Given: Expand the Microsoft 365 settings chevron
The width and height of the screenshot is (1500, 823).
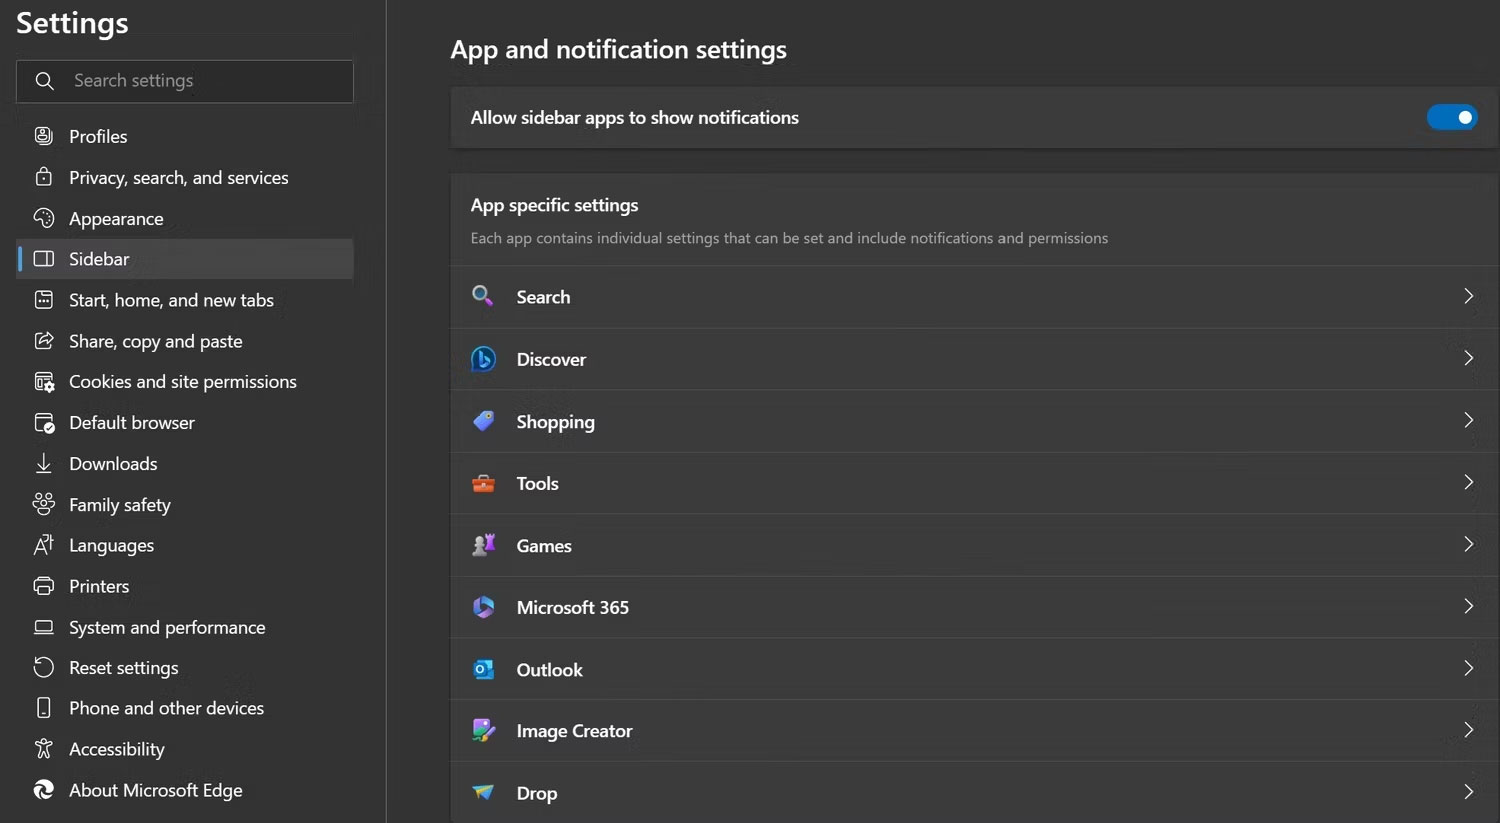Looking at the screenshot, I should point(1468,606).
